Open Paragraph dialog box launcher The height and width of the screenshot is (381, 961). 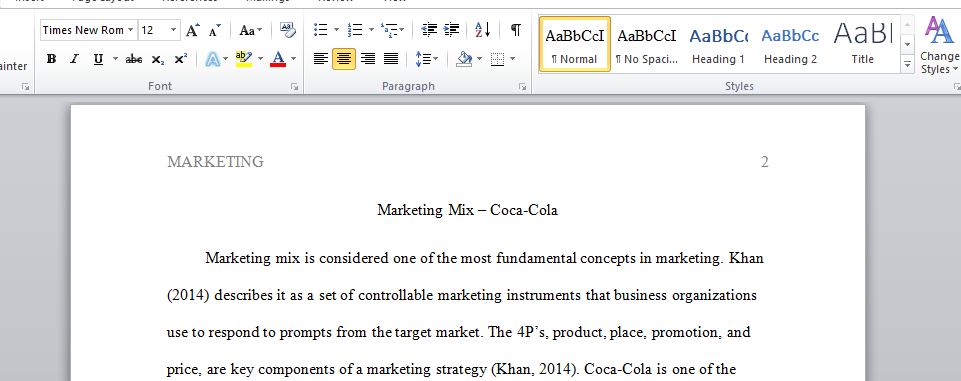coord(523,87)
